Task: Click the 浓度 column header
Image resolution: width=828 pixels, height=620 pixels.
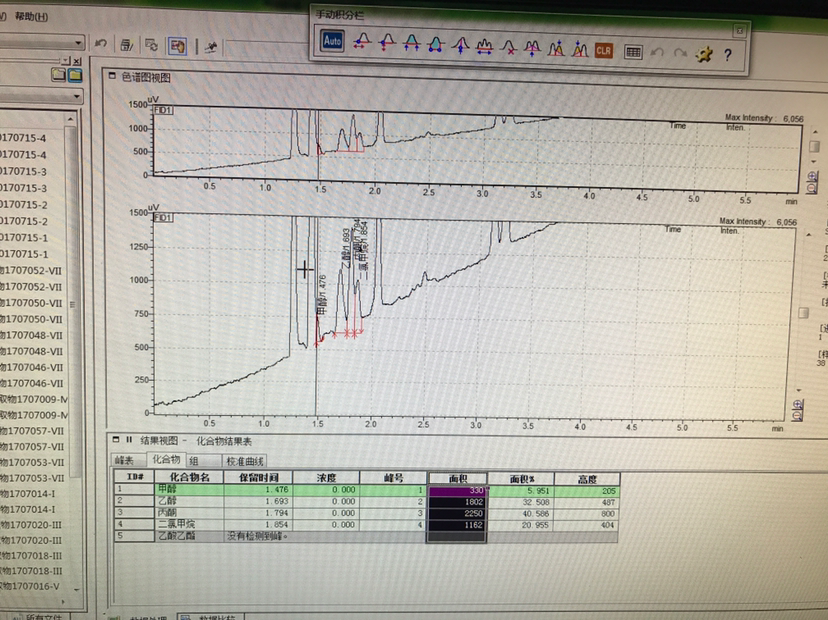Action: point(326,477)
